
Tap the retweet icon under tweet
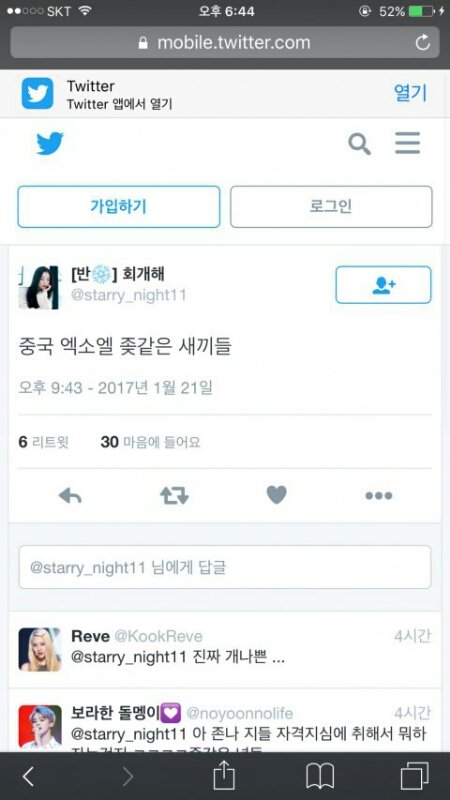point(174,495)
